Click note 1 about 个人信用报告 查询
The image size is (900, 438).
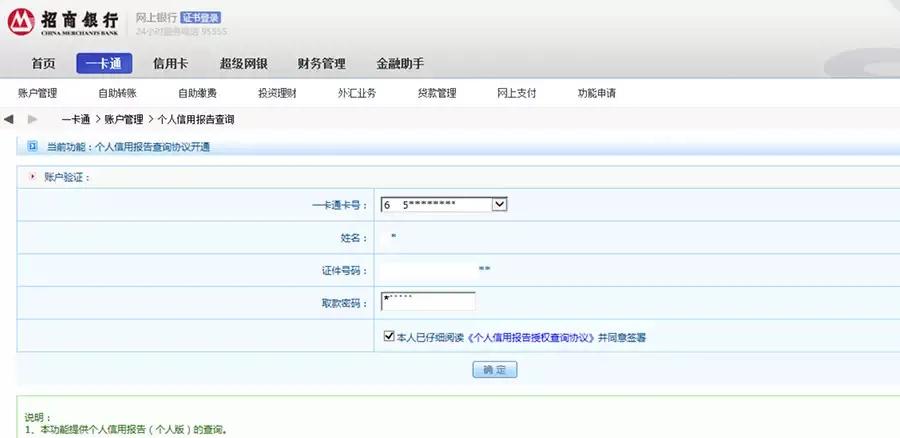(126, 430)
